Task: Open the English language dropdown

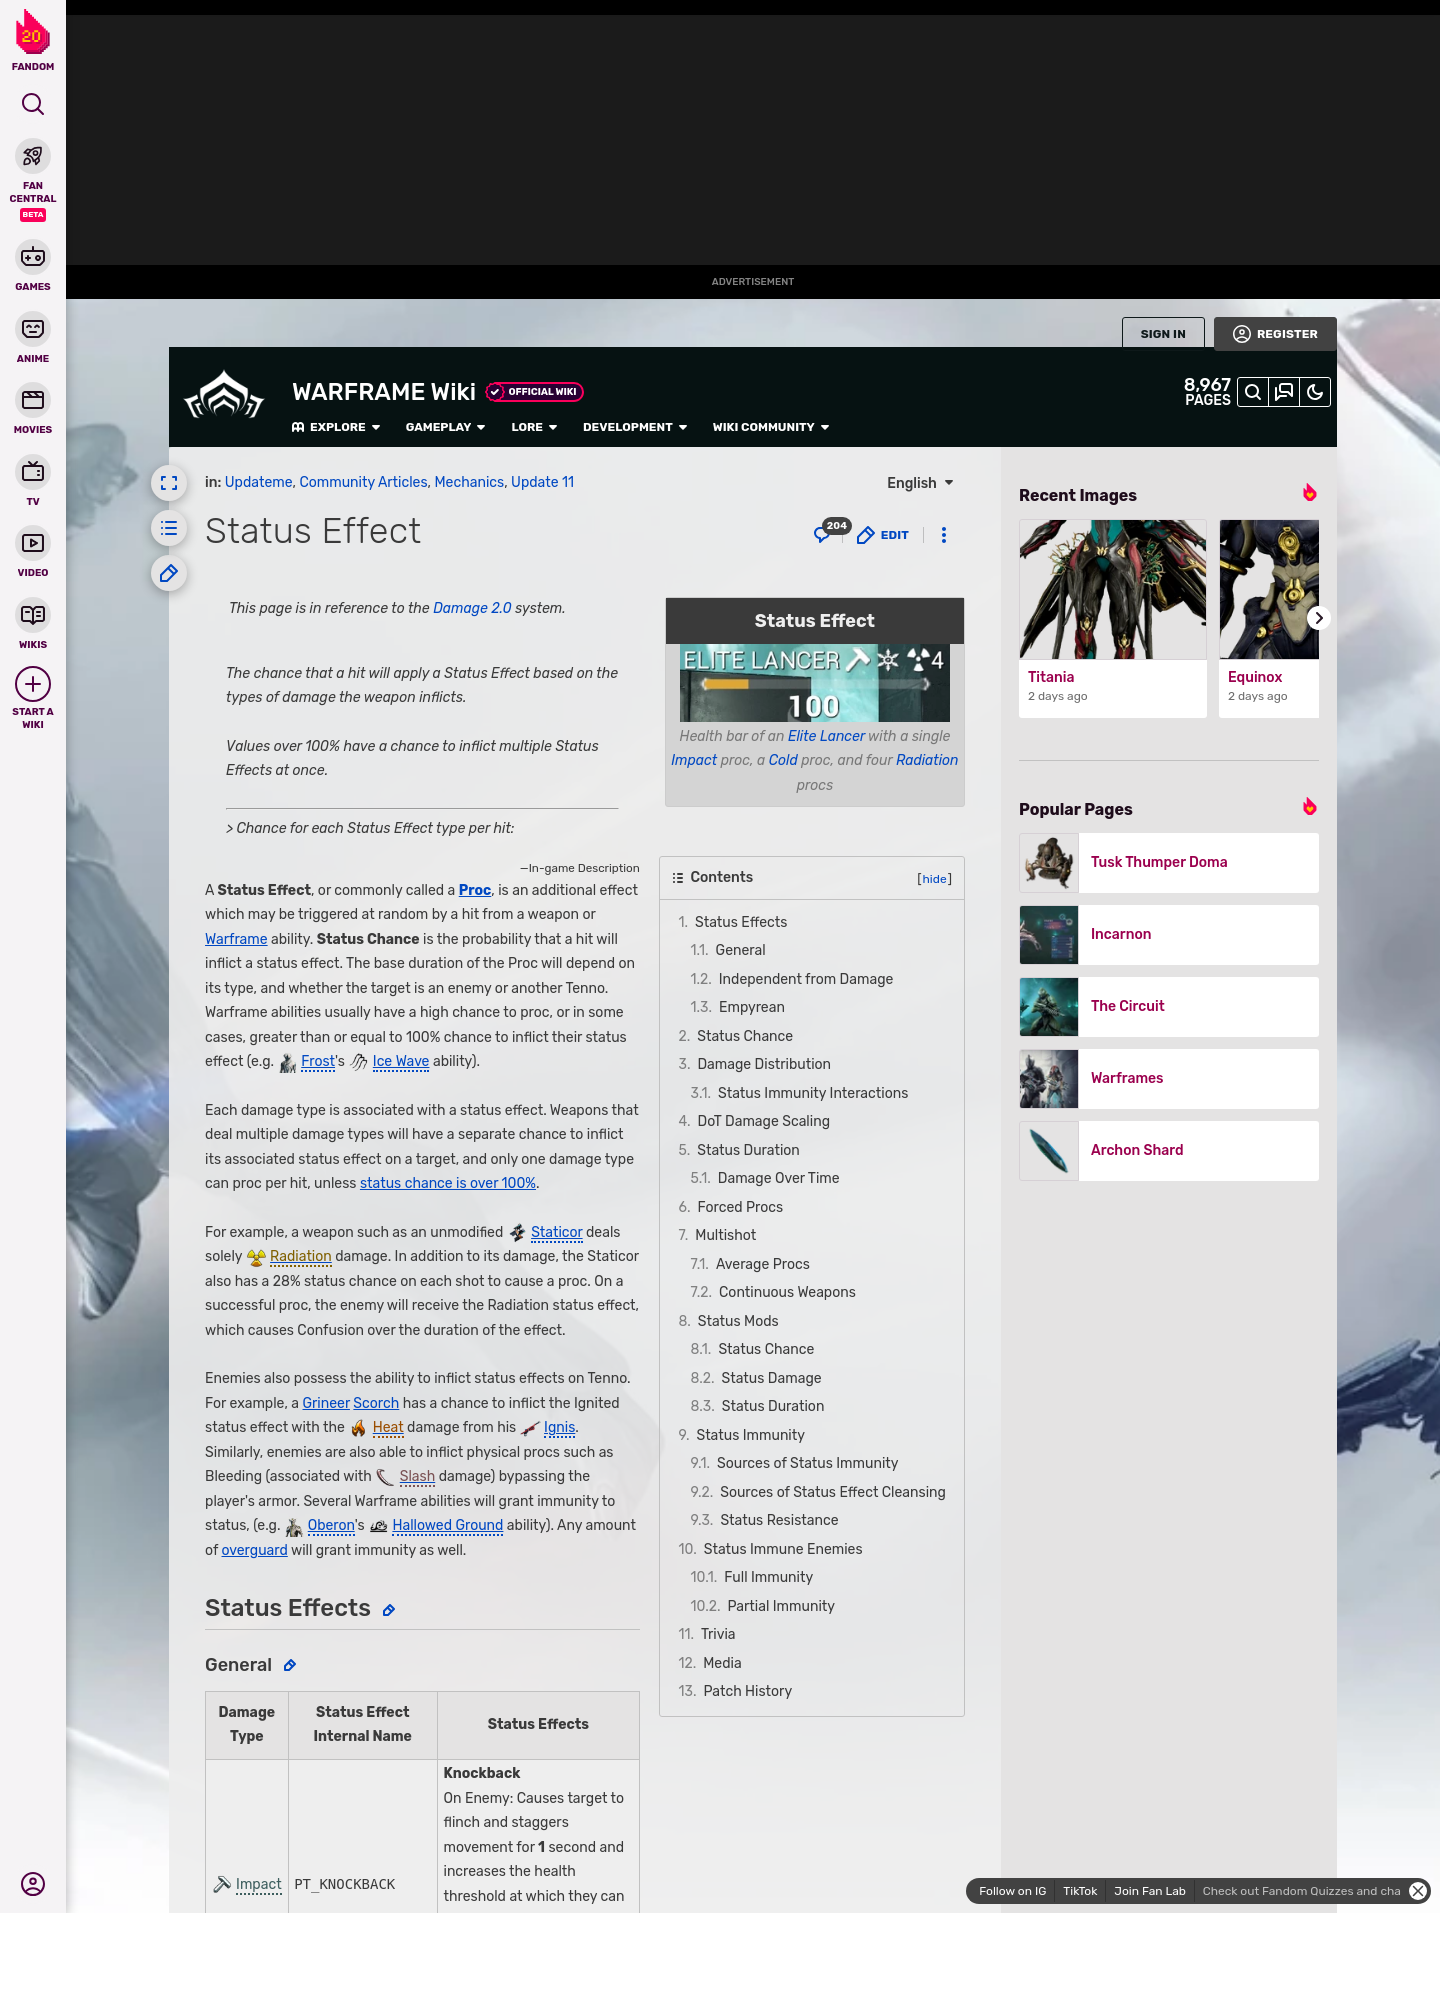Action: (x=920, y=483)
